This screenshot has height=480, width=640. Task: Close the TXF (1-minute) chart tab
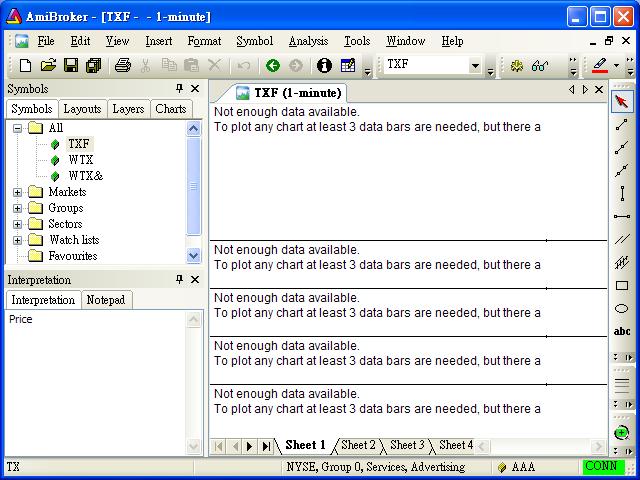pos(599,89)
